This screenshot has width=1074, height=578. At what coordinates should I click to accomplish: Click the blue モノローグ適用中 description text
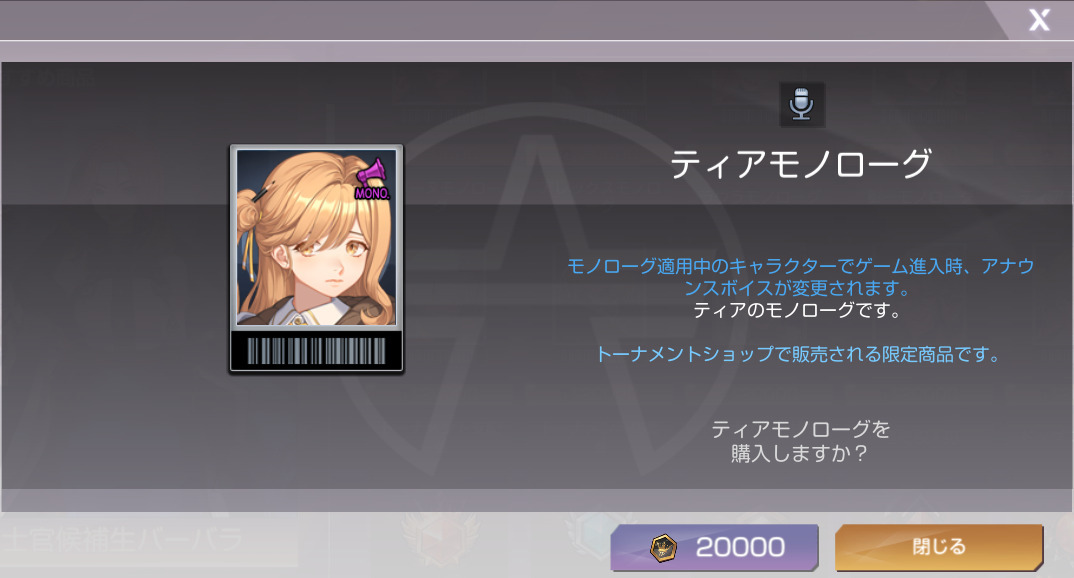pos(800,277)
